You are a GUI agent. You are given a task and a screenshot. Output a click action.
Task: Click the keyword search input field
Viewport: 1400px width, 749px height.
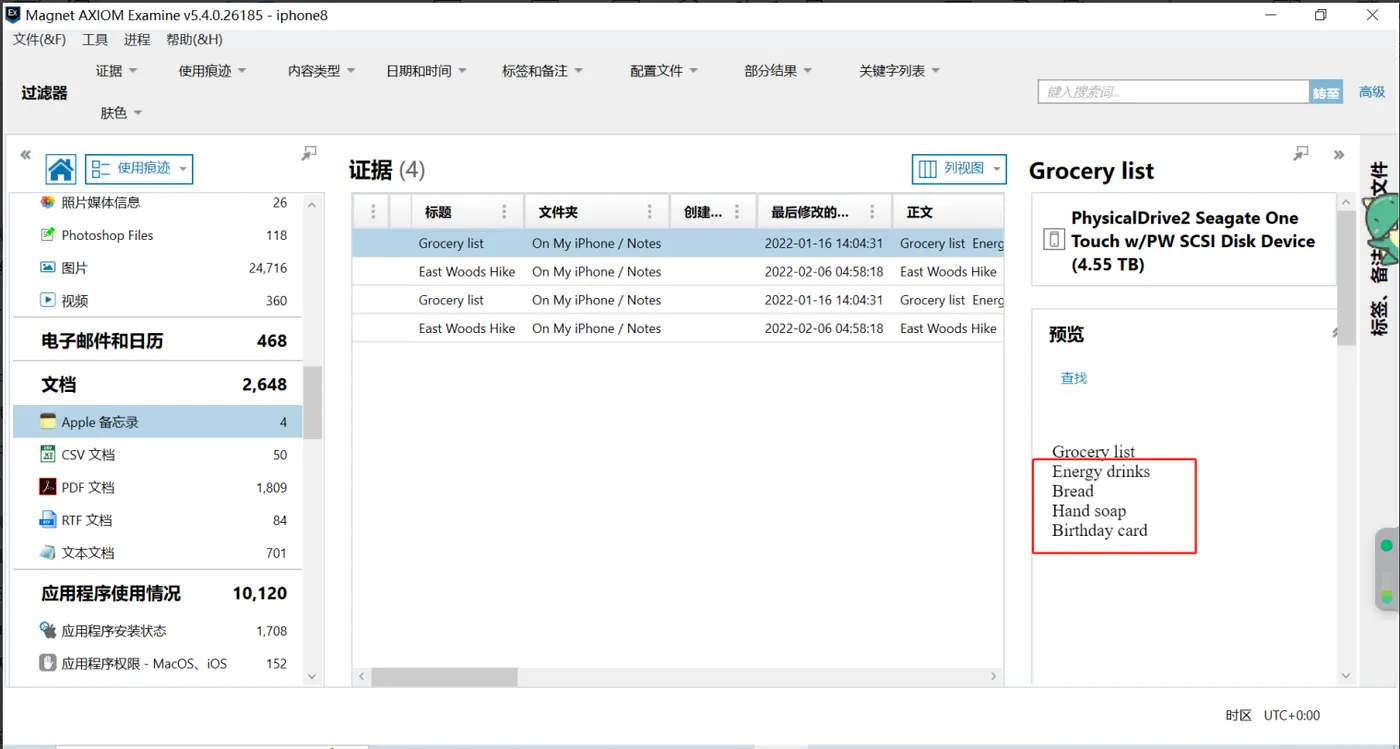1174,92
